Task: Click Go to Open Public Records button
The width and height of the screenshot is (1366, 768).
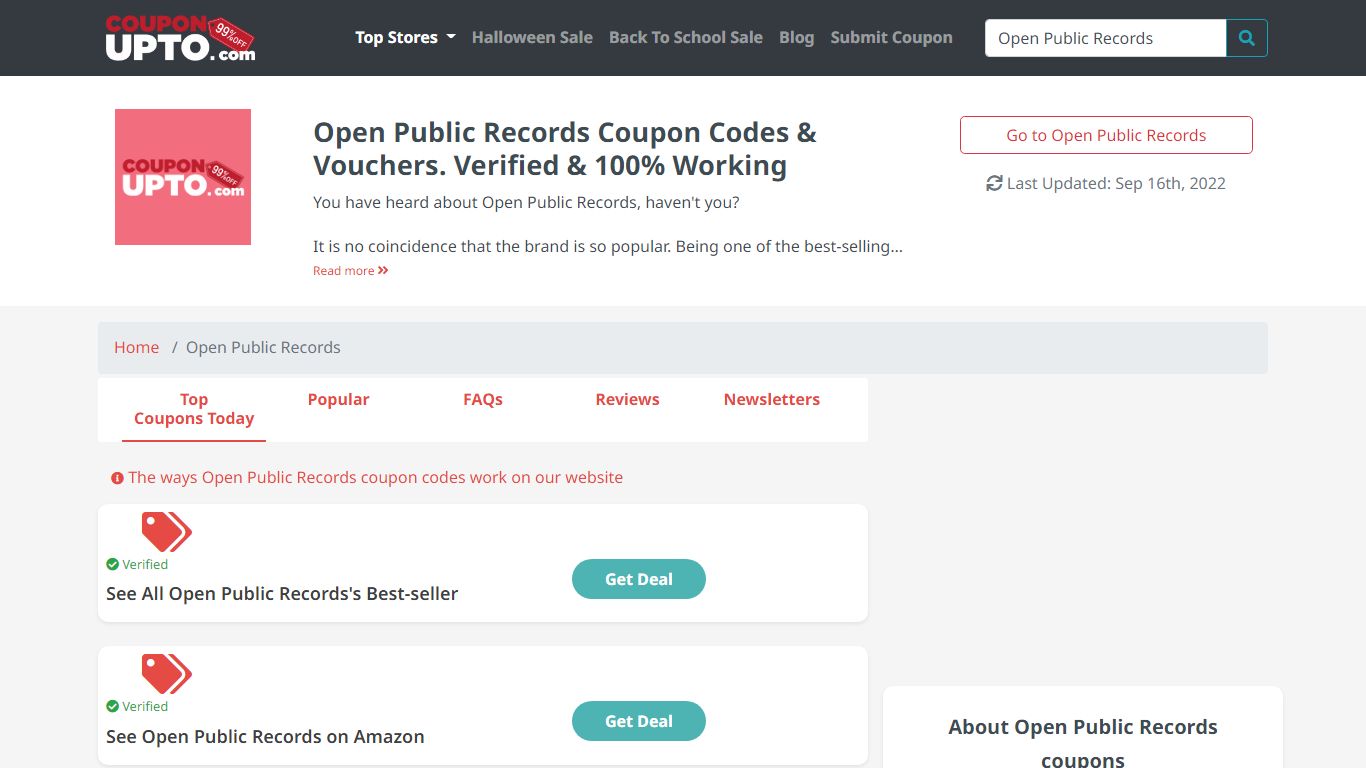Action: tap(1106, 135)
